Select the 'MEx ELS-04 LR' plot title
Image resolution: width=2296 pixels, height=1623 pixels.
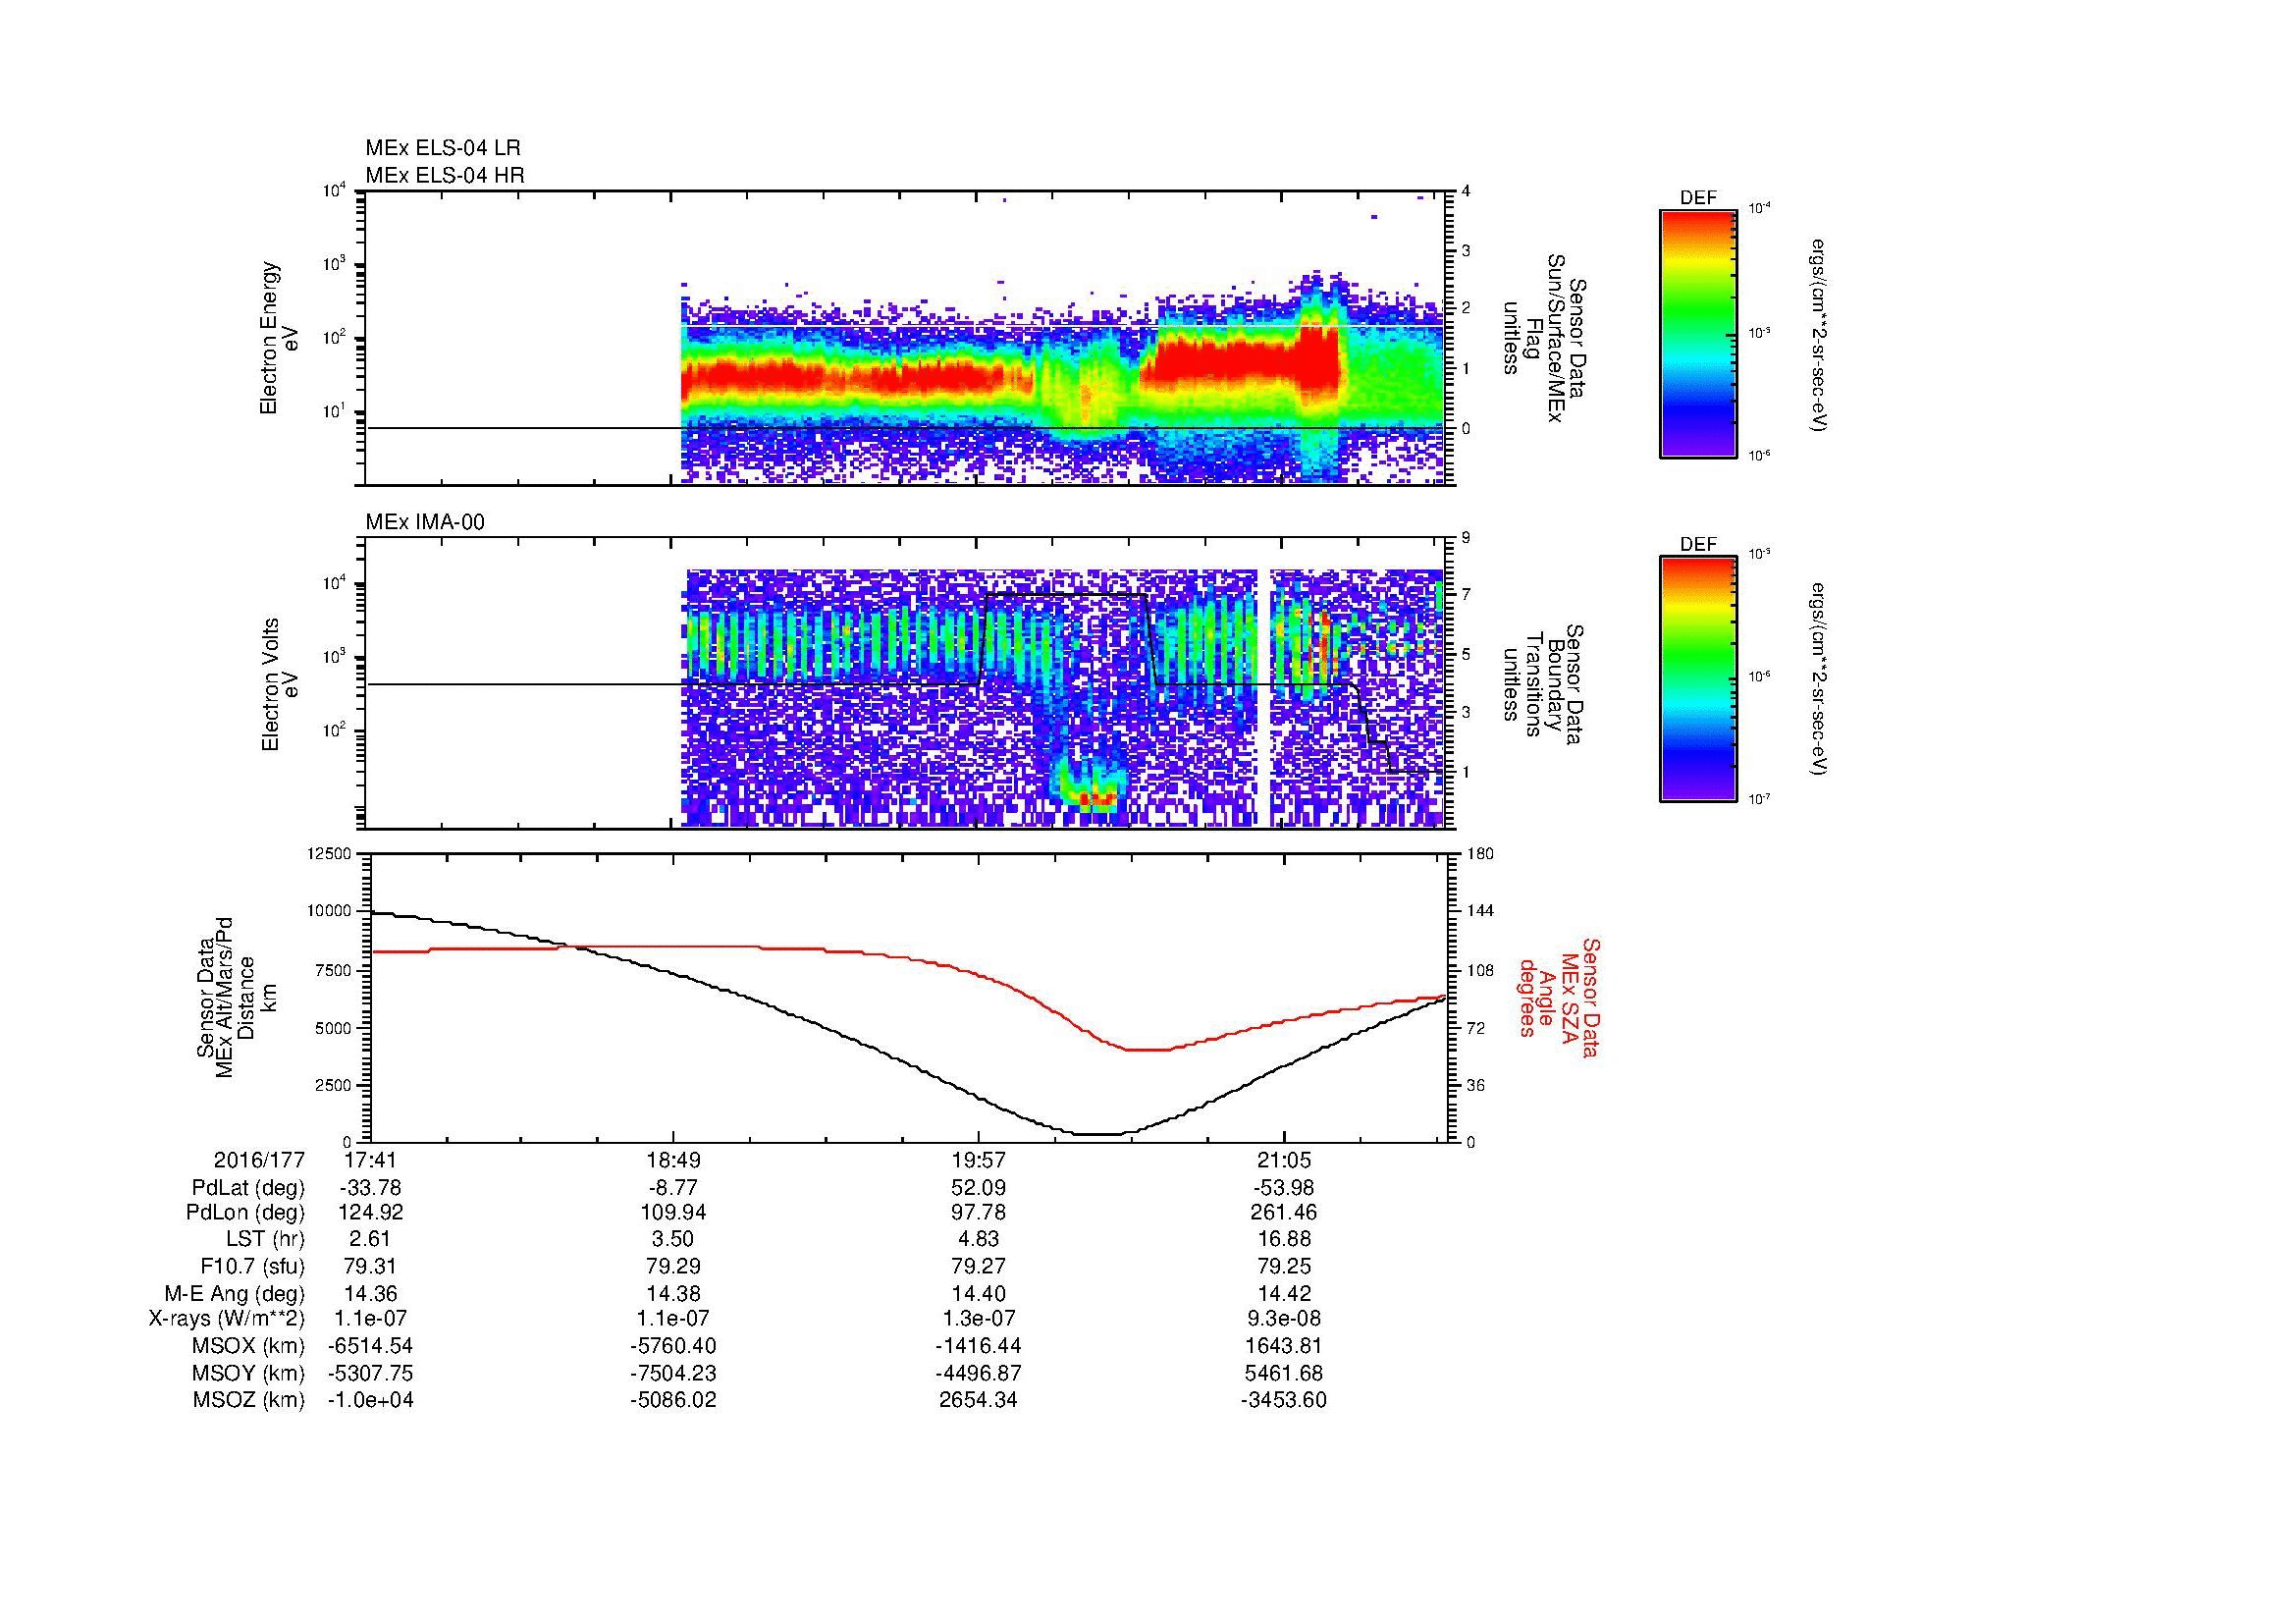[443, 149]
